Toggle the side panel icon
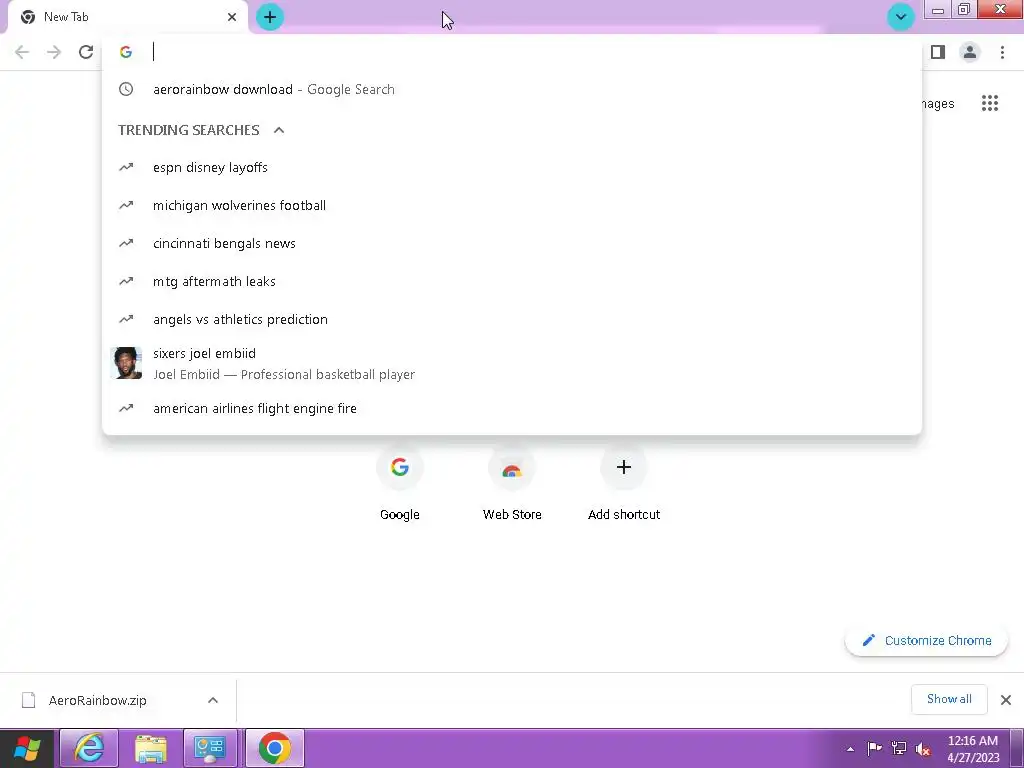Screen dimensions: 1024x768 pyautogui.click(x=938, y=52)
